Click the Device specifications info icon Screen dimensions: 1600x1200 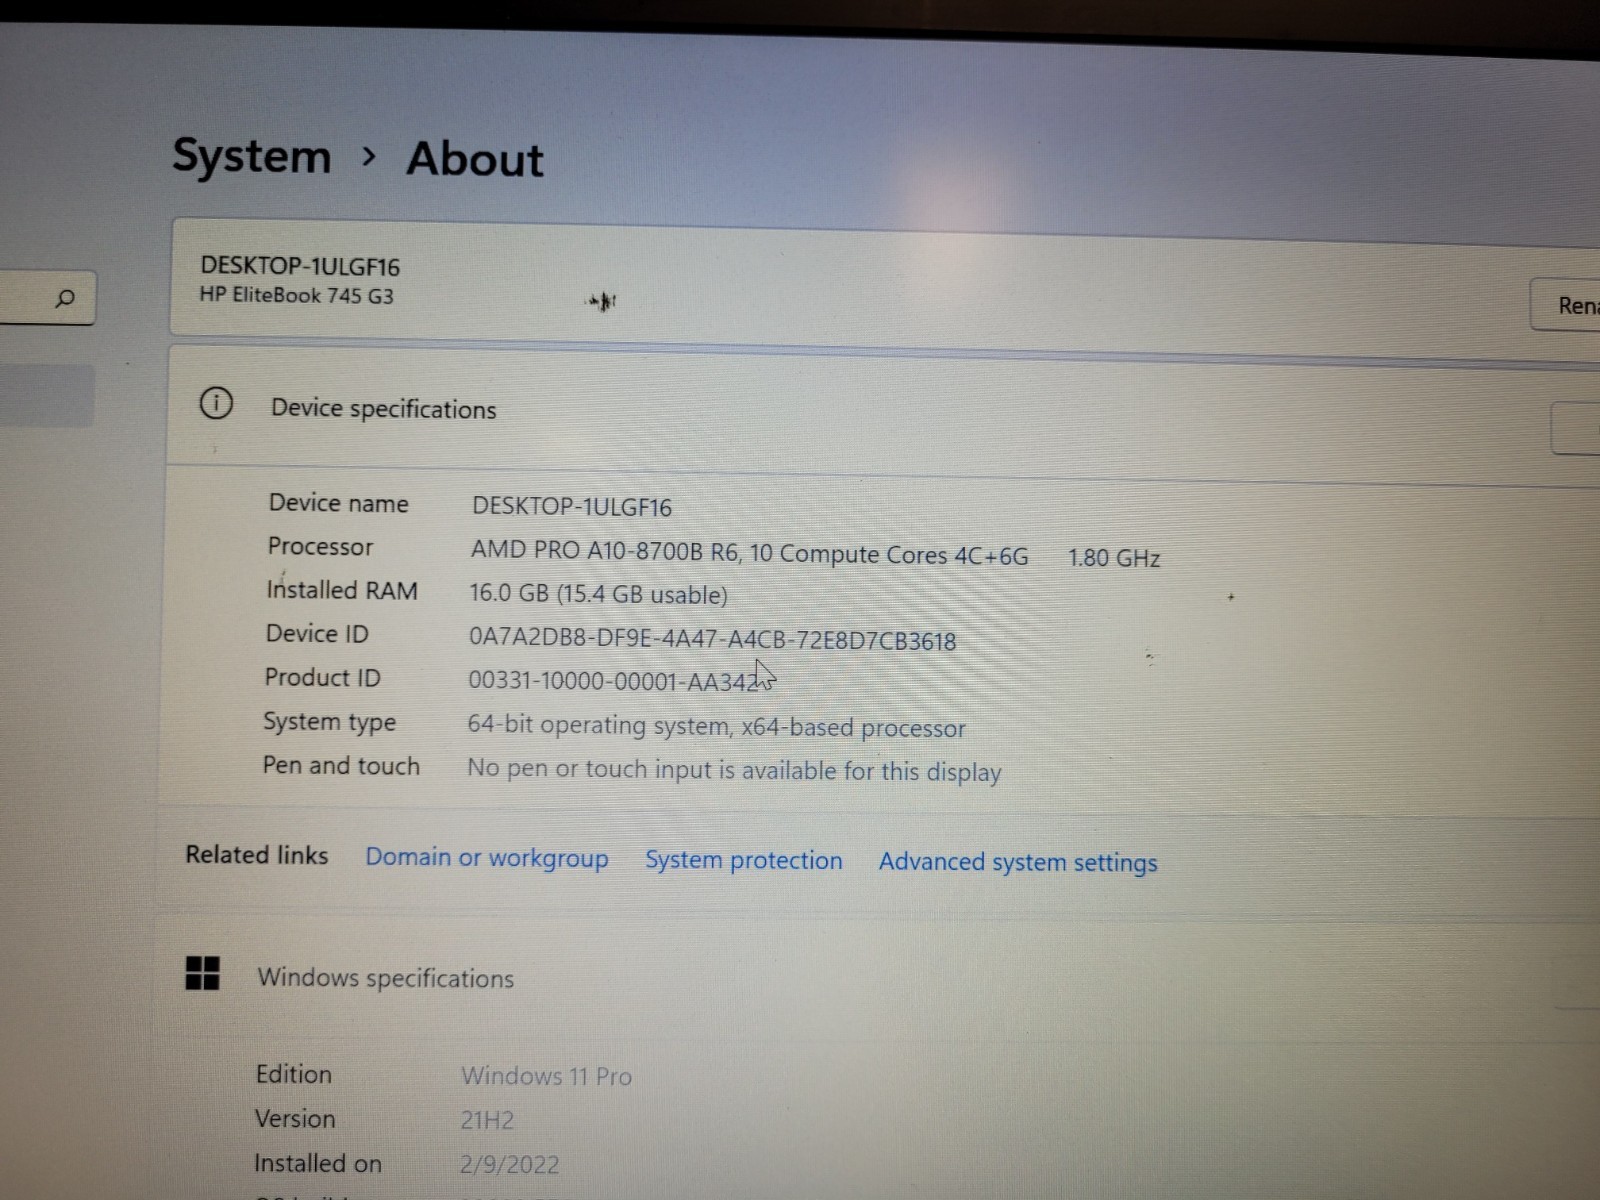tap(216, 403)
